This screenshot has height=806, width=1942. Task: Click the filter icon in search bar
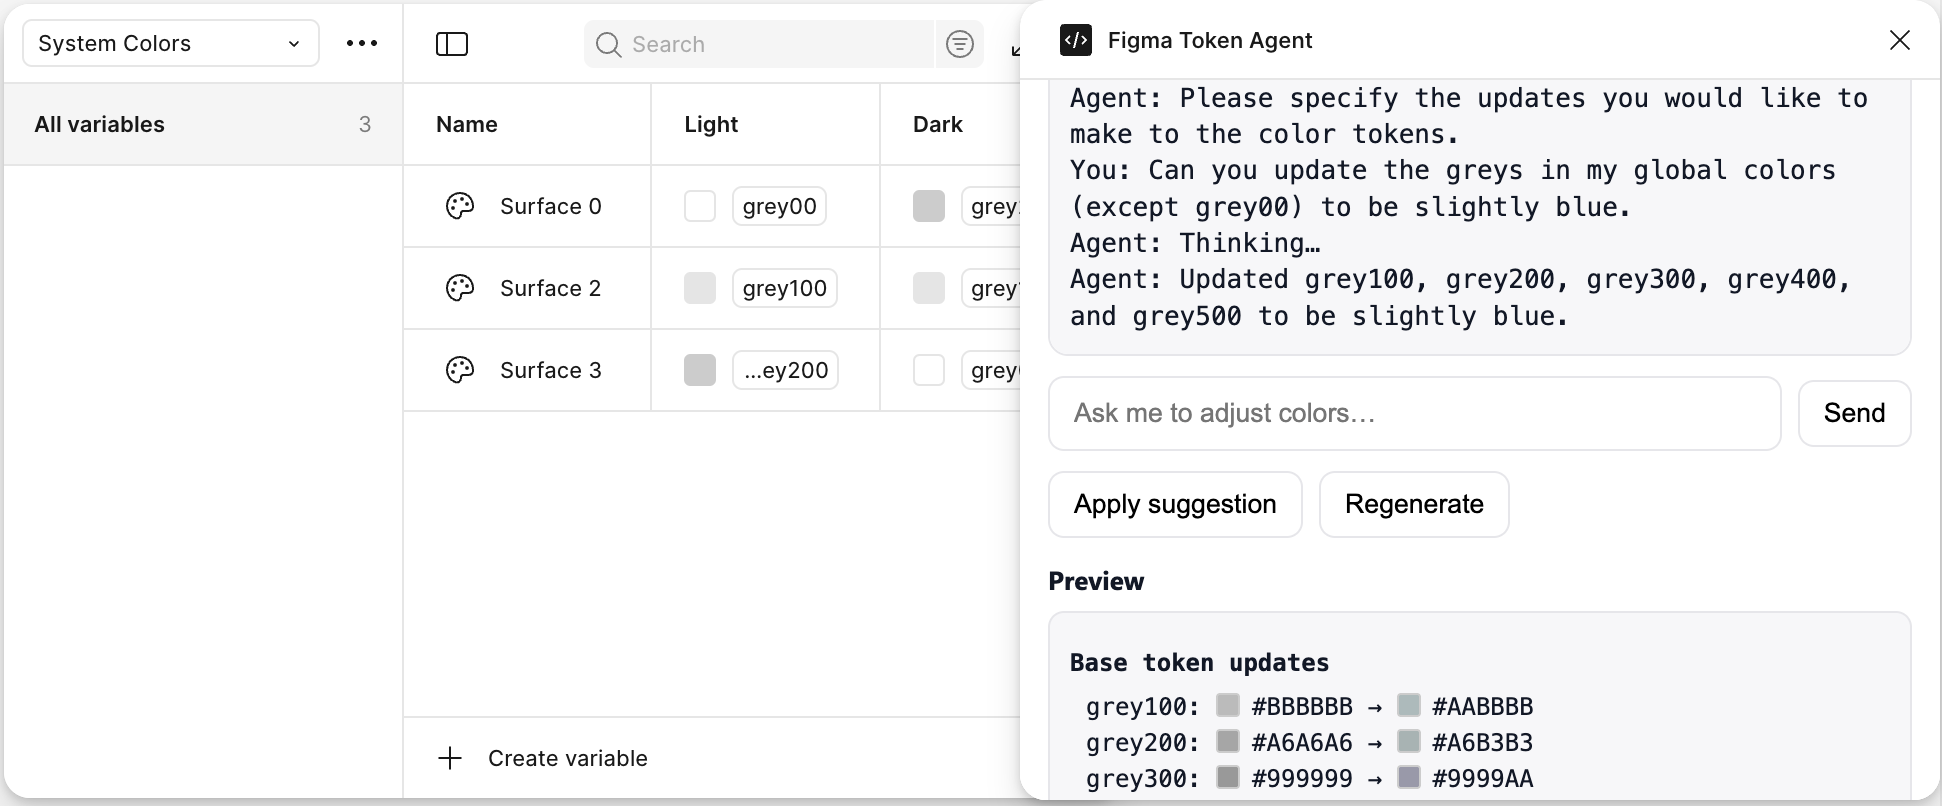click(959, 44)
